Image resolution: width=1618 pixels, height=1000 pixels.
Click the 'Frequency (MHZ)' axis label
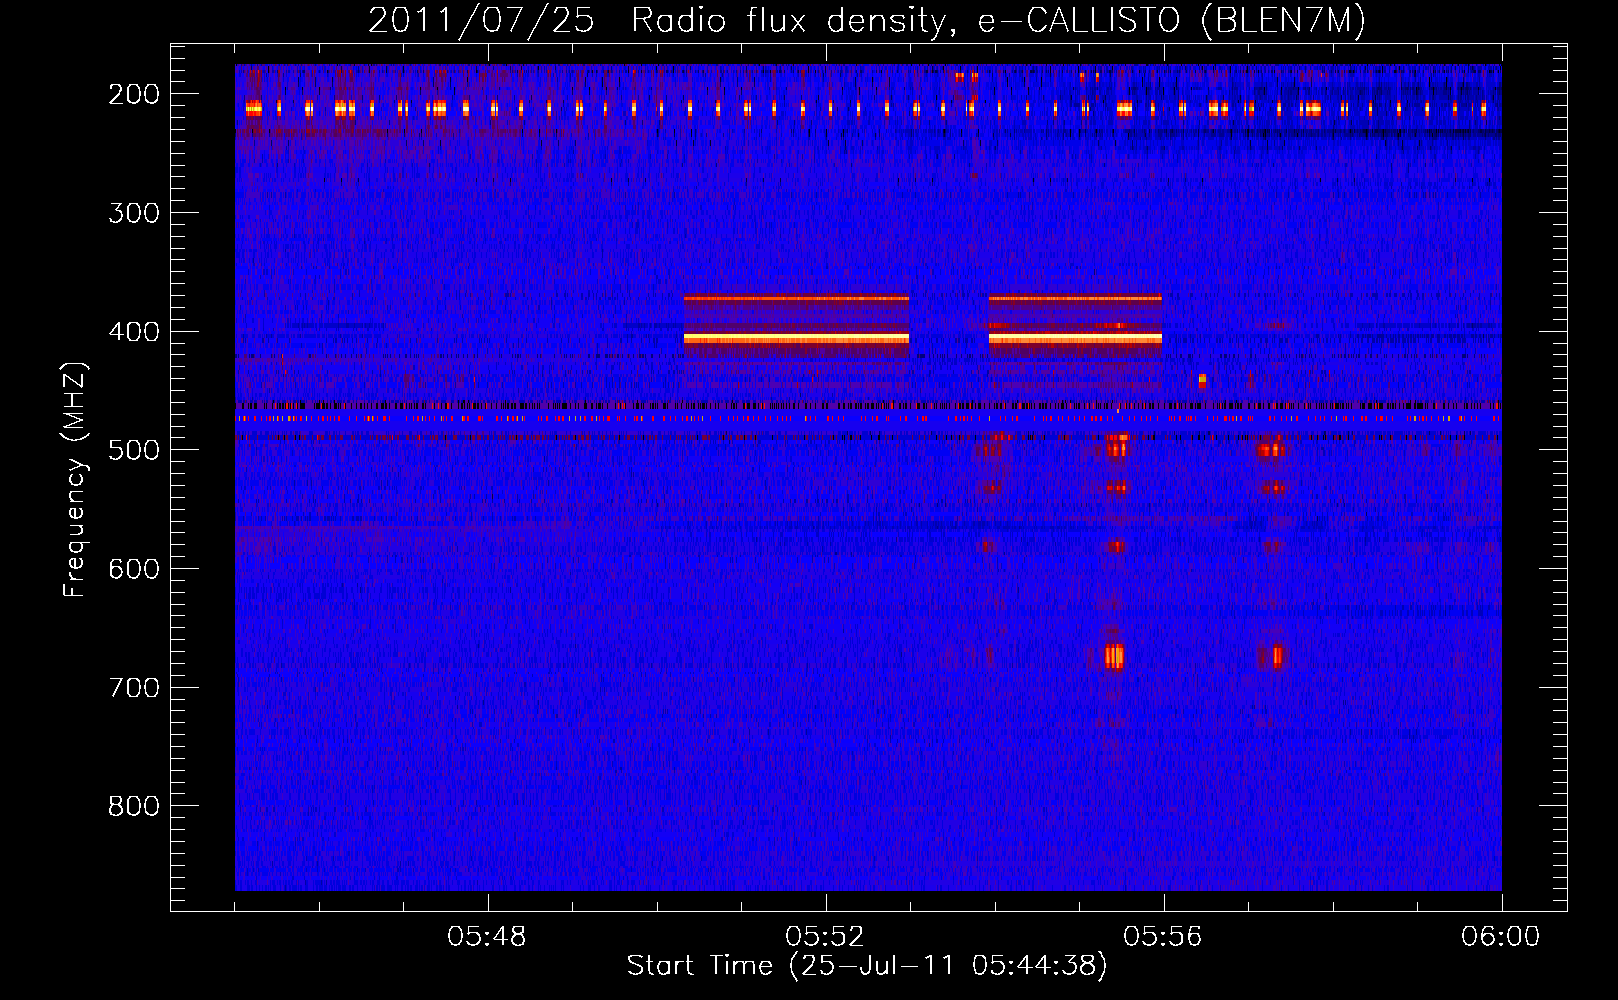click(x=75, y=479)
